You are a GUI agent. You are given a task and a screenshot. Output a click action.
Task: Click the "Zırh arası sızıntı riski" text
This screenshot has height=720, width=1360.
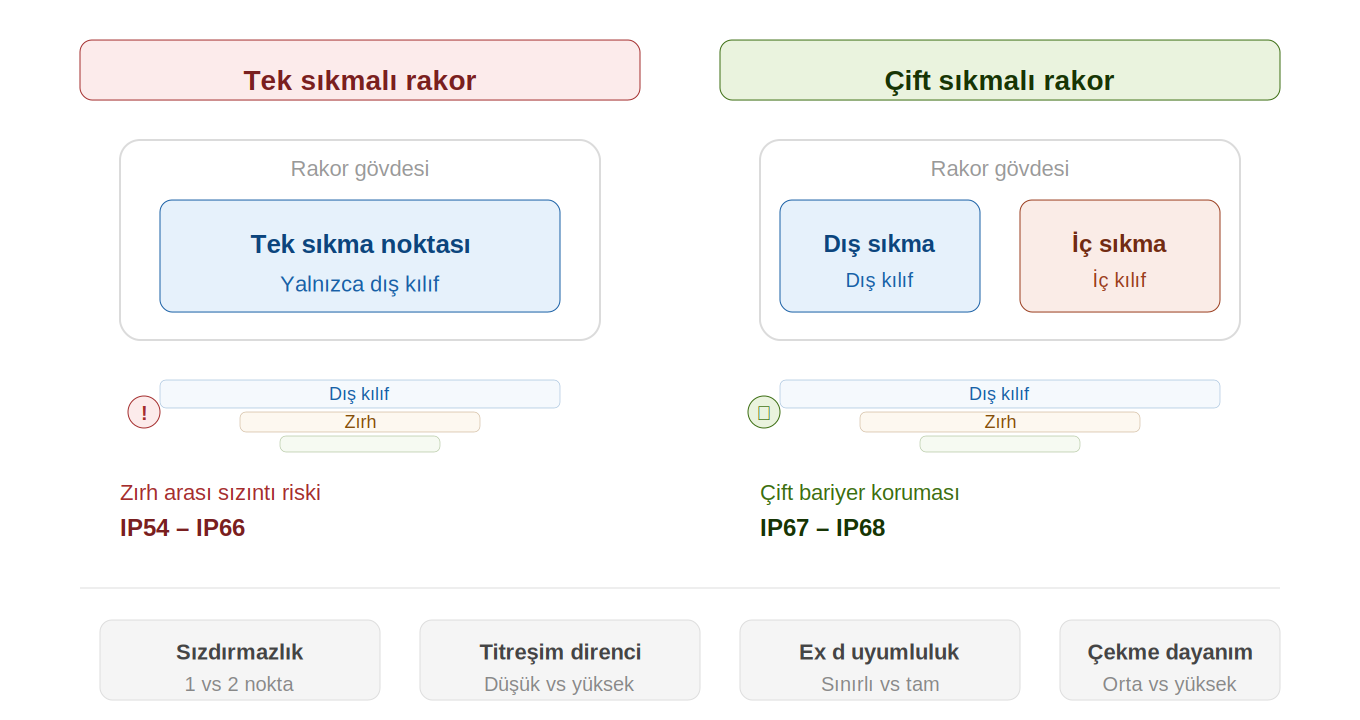click(x=220, y=493)
